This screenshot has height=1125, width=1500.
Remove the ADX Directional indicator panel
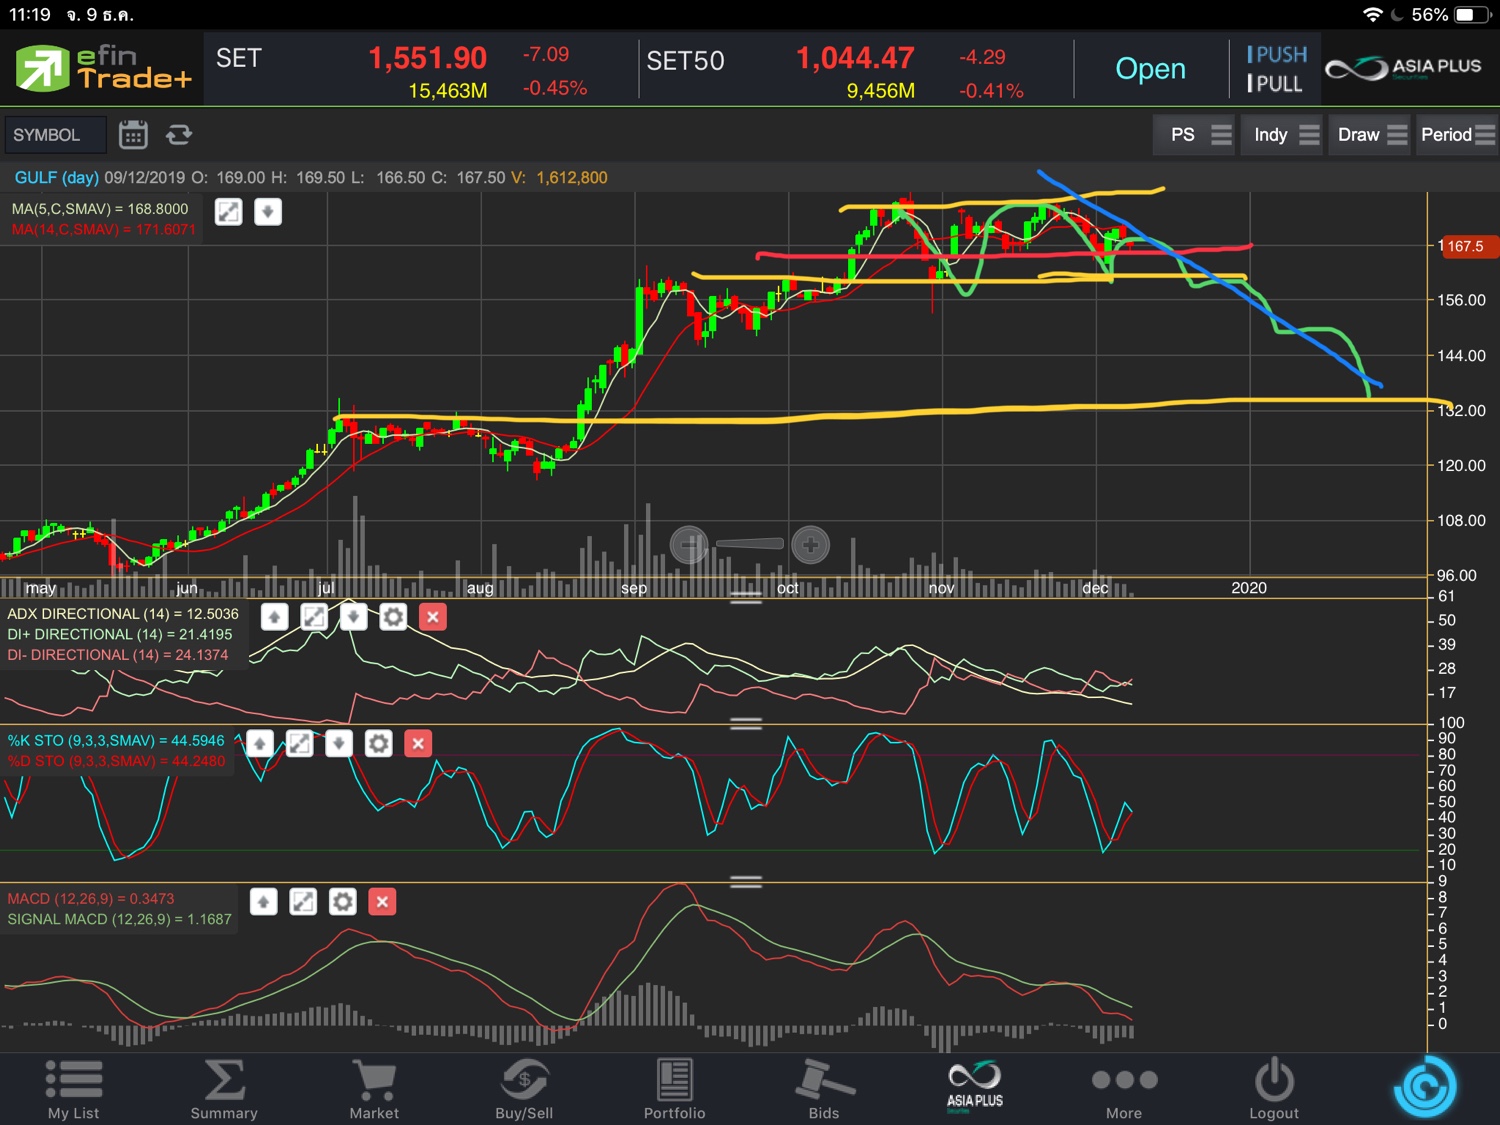433,617
